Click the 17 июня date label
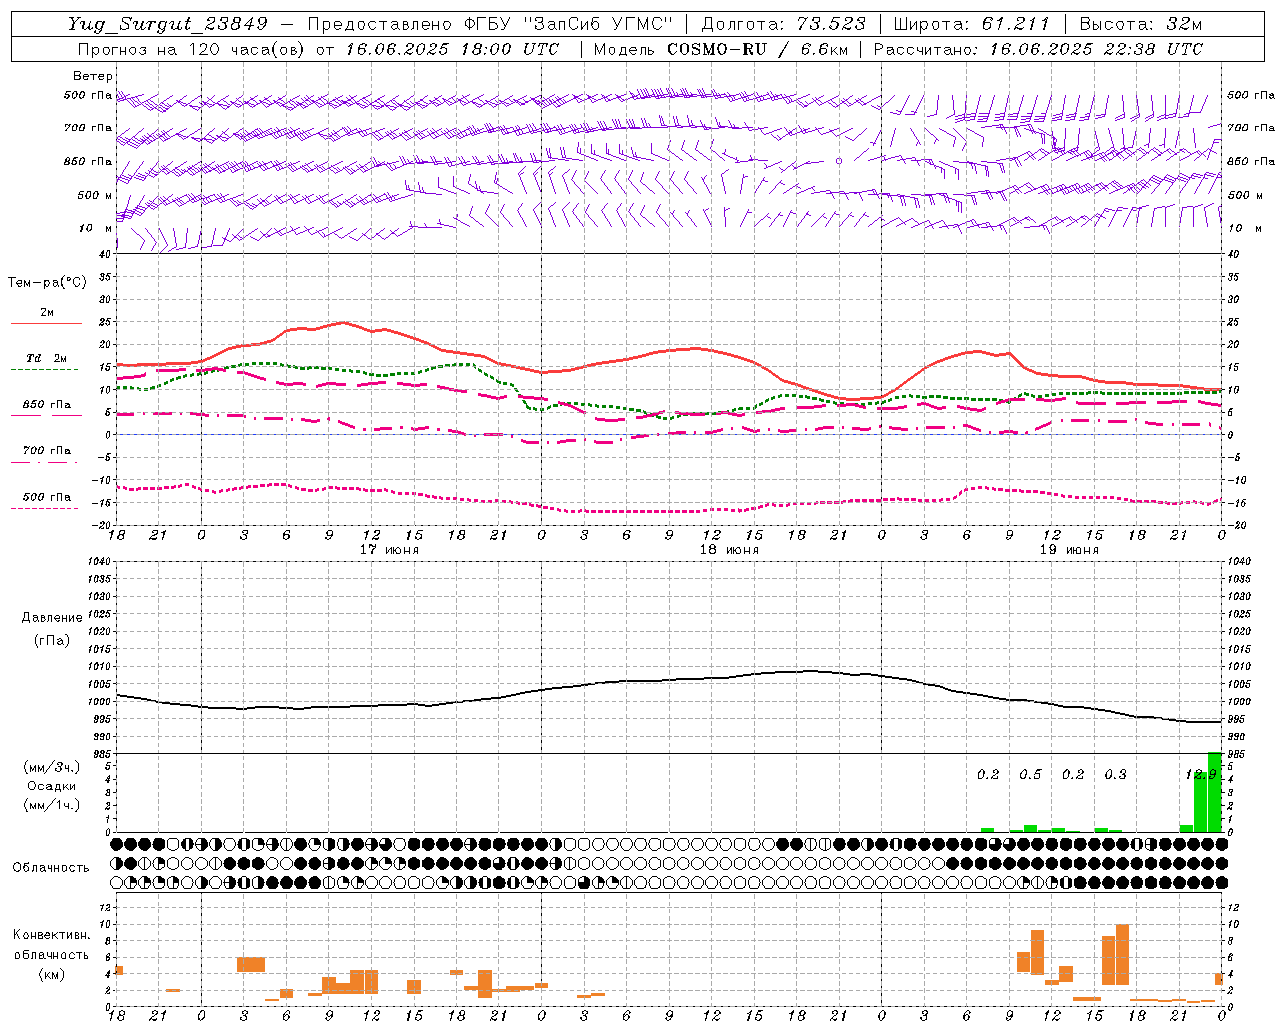Image resolution: width=1280 pixels, height=1024 pixels. pos(389,550)
